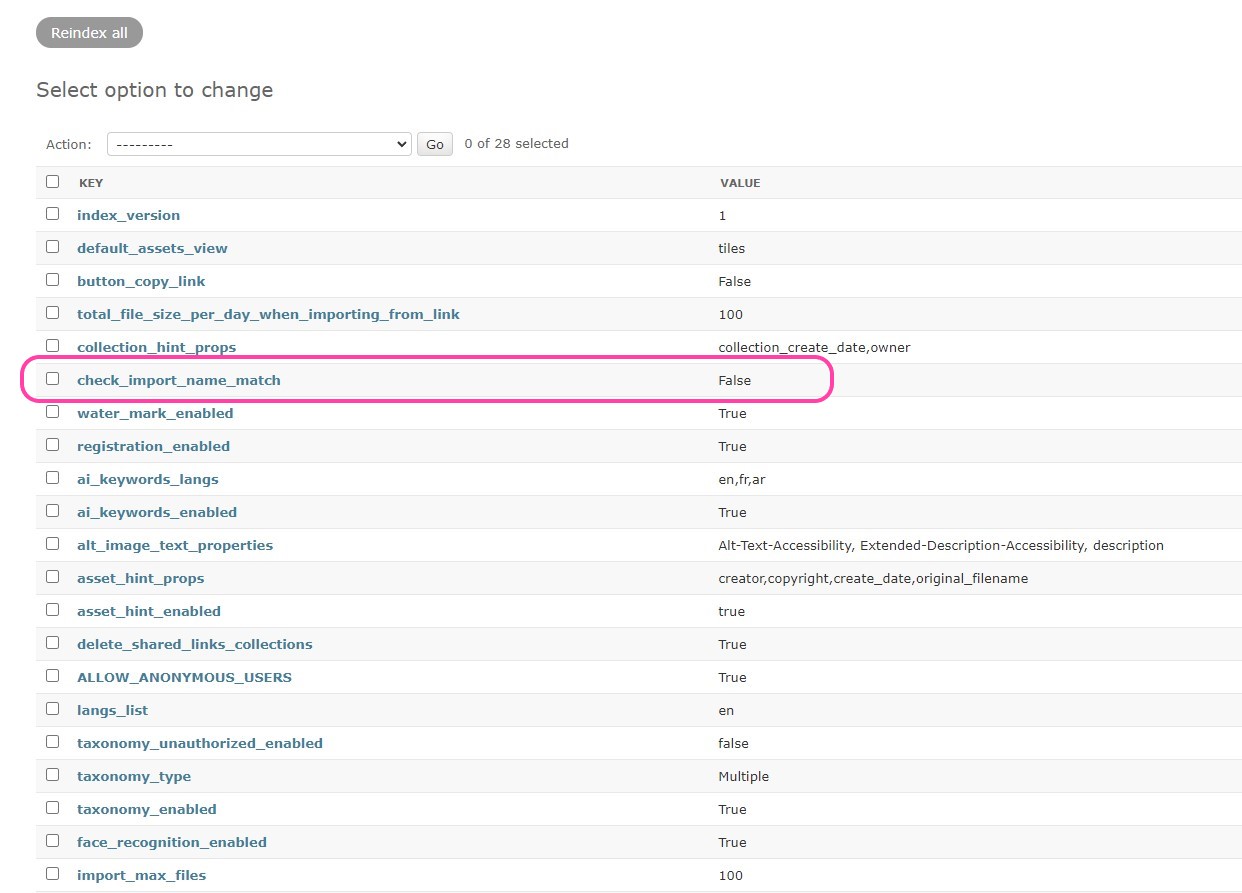This screenshot has height=893, width=1242.
Task: Click the Reindex all button
Action: tap(89, 32)
